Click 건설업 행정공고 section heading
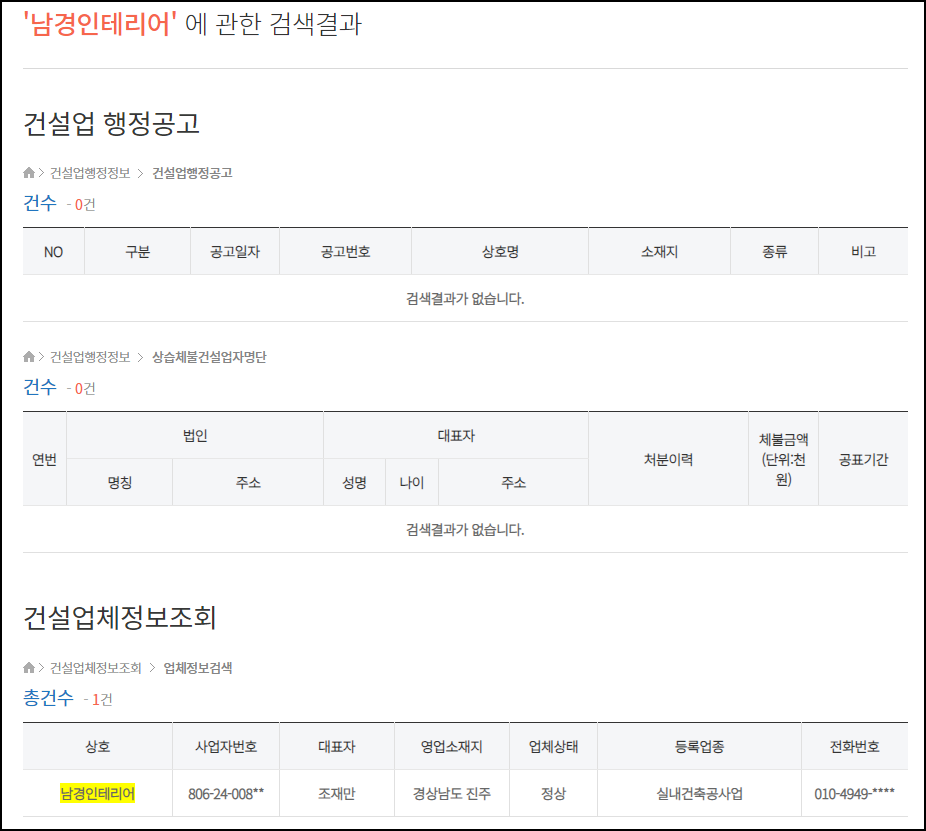 [111, 123]
